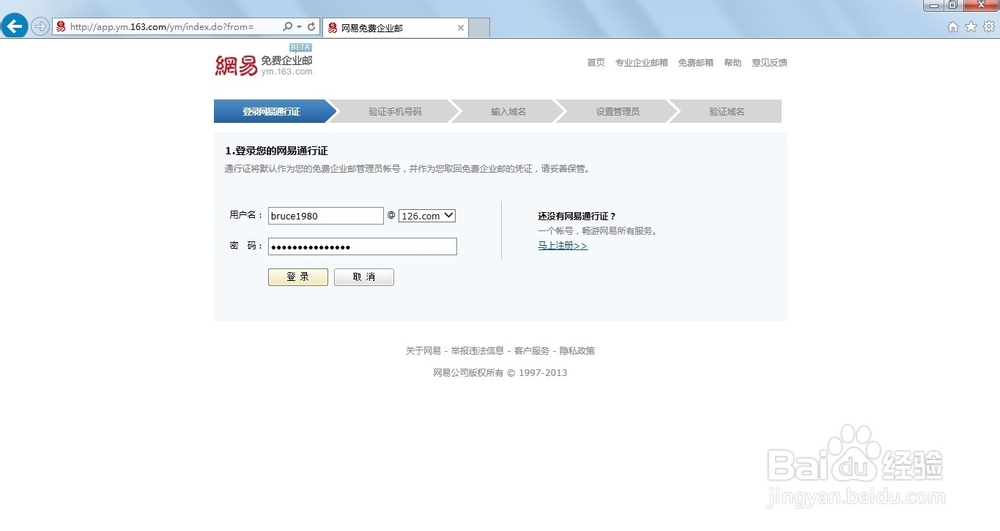The height and width of the screenshot is (531, 1000).
Task: Open the 意见反馈 navigation link
Action: tap(769, 62)
